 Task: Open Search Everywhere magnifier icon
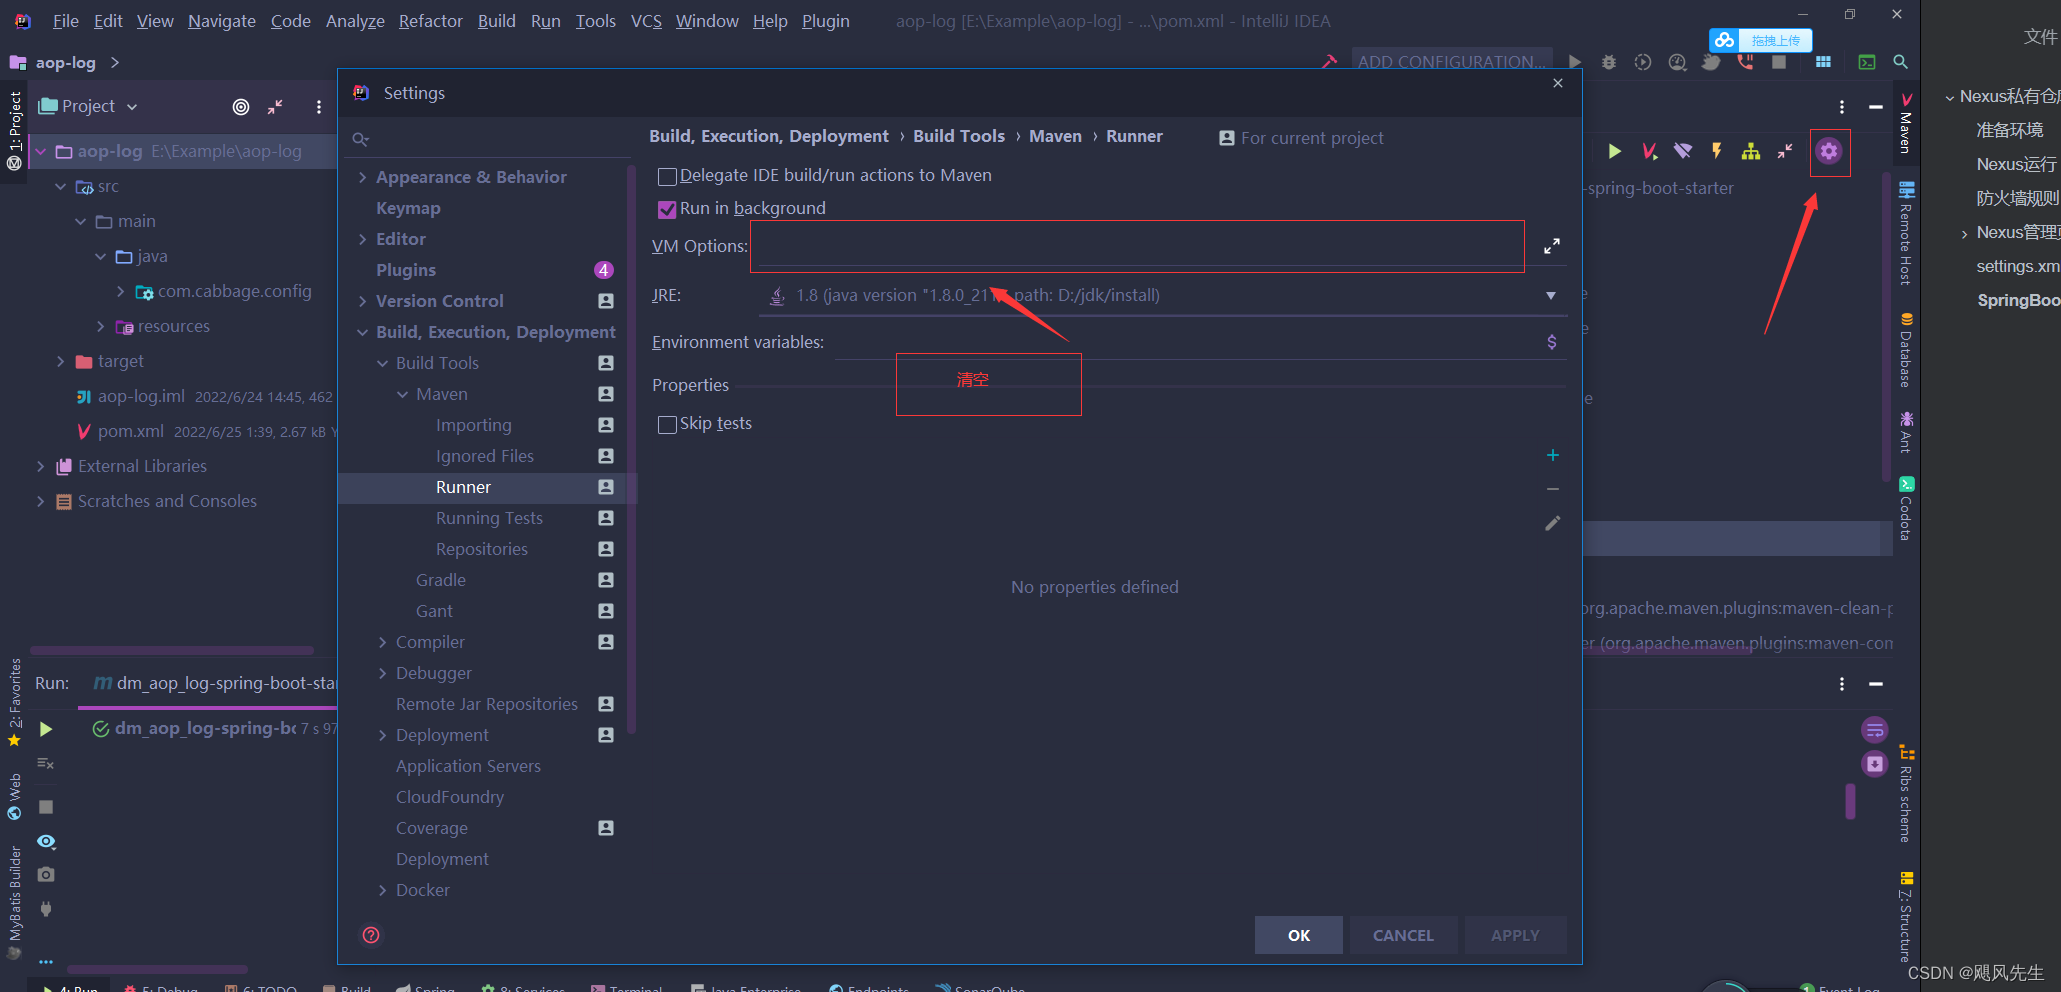(1901, 62)
